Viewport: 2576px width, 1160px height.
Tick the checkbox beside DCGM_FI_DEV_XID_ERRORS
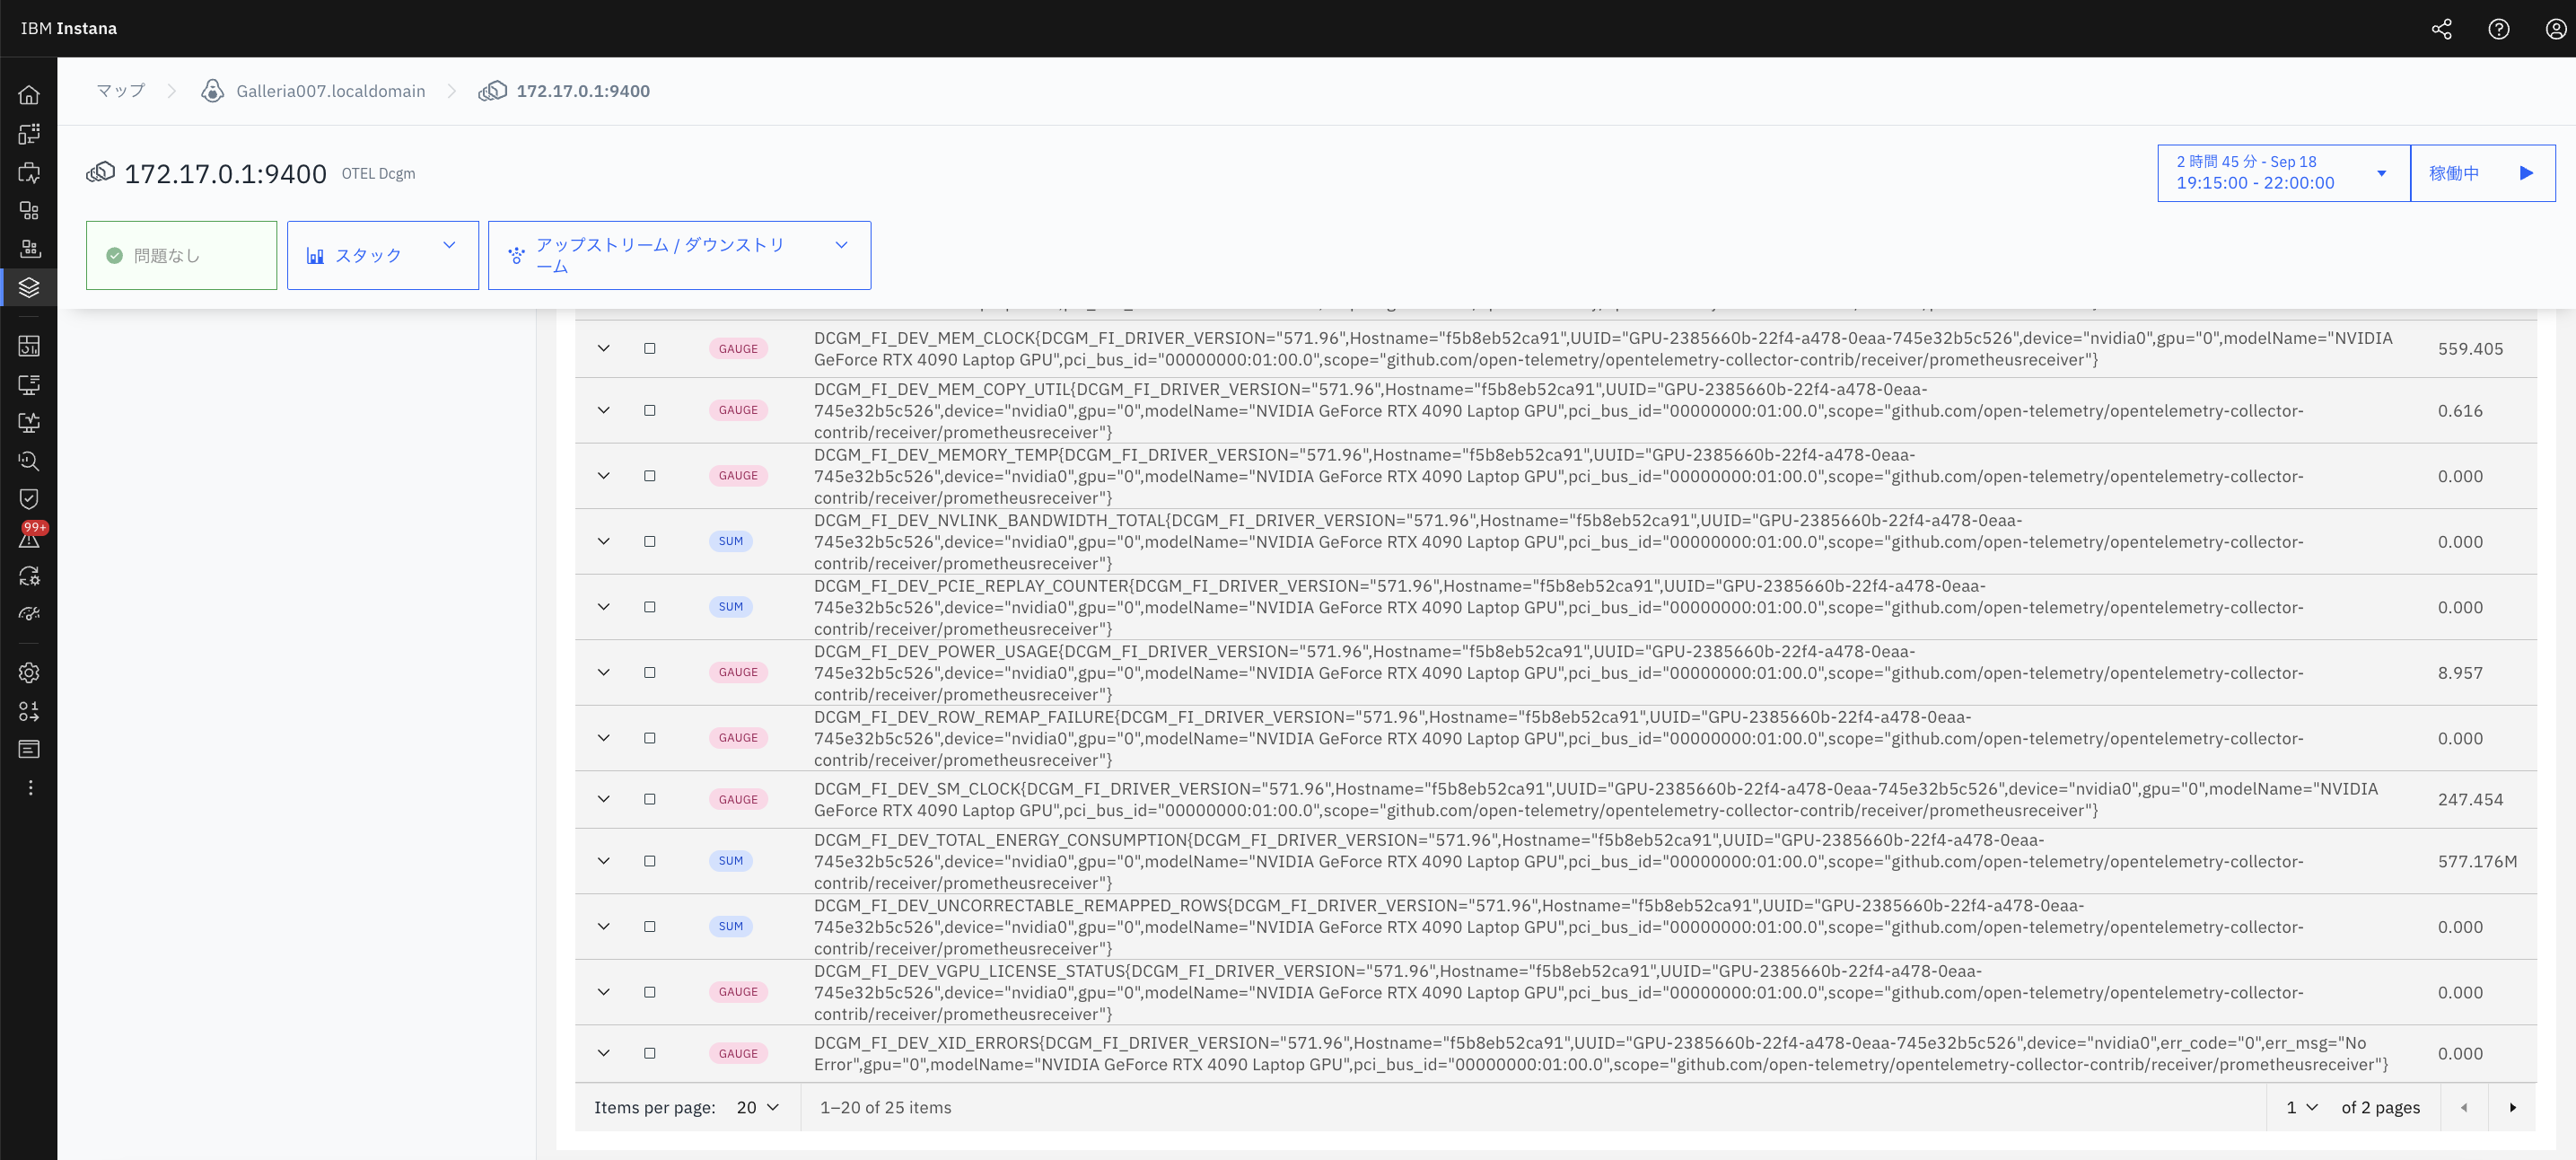pyautogui.click(x=650, y=1053)
